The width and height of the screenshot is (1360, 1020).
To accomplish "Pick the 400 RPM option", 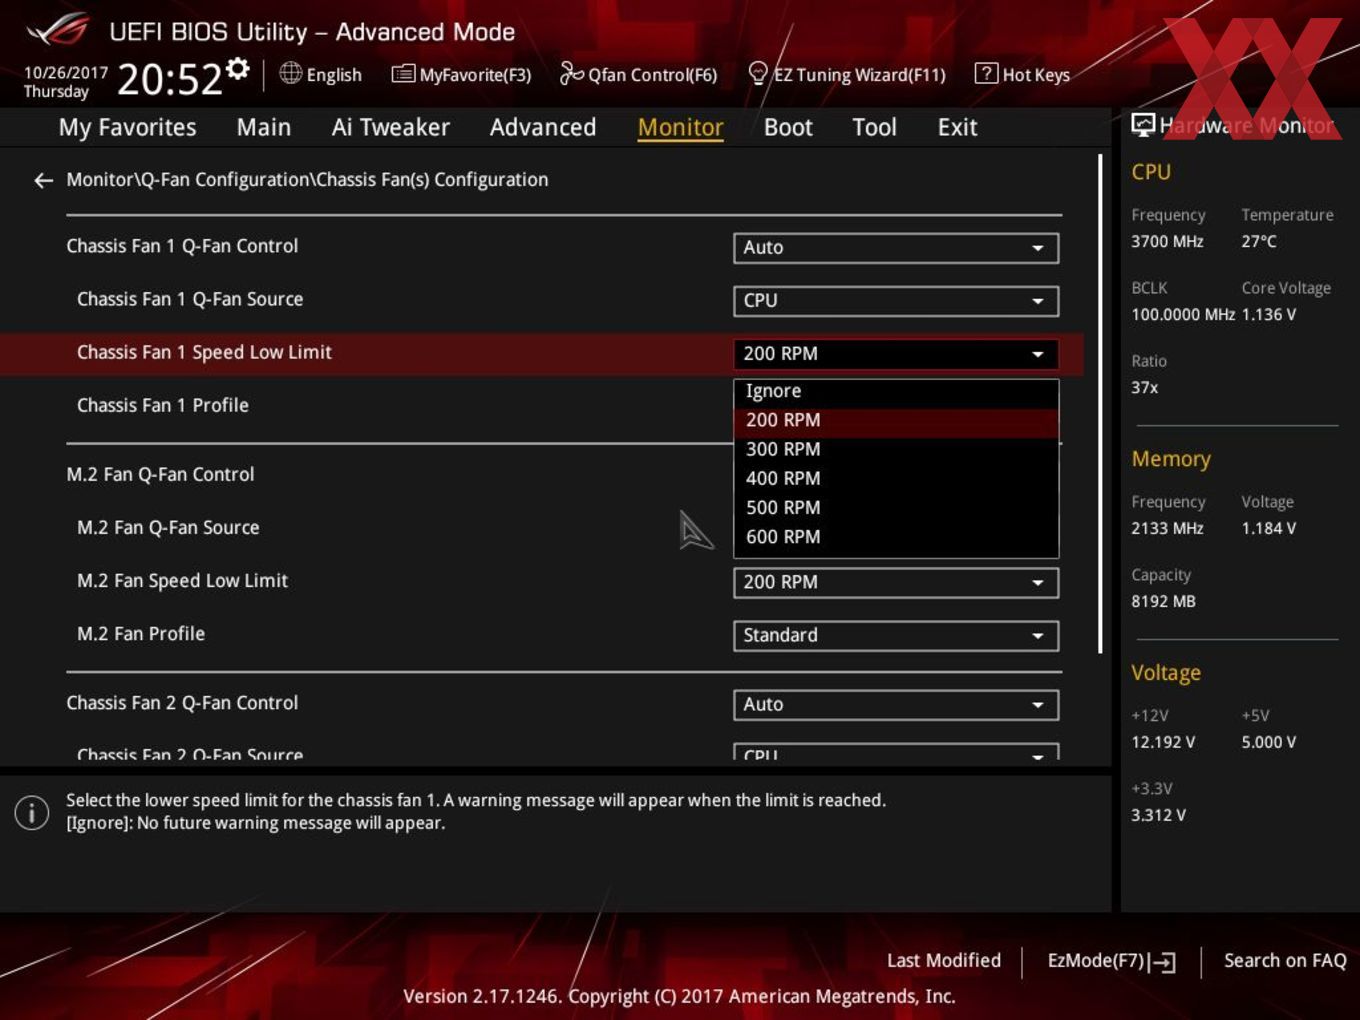I will point(896,479).
